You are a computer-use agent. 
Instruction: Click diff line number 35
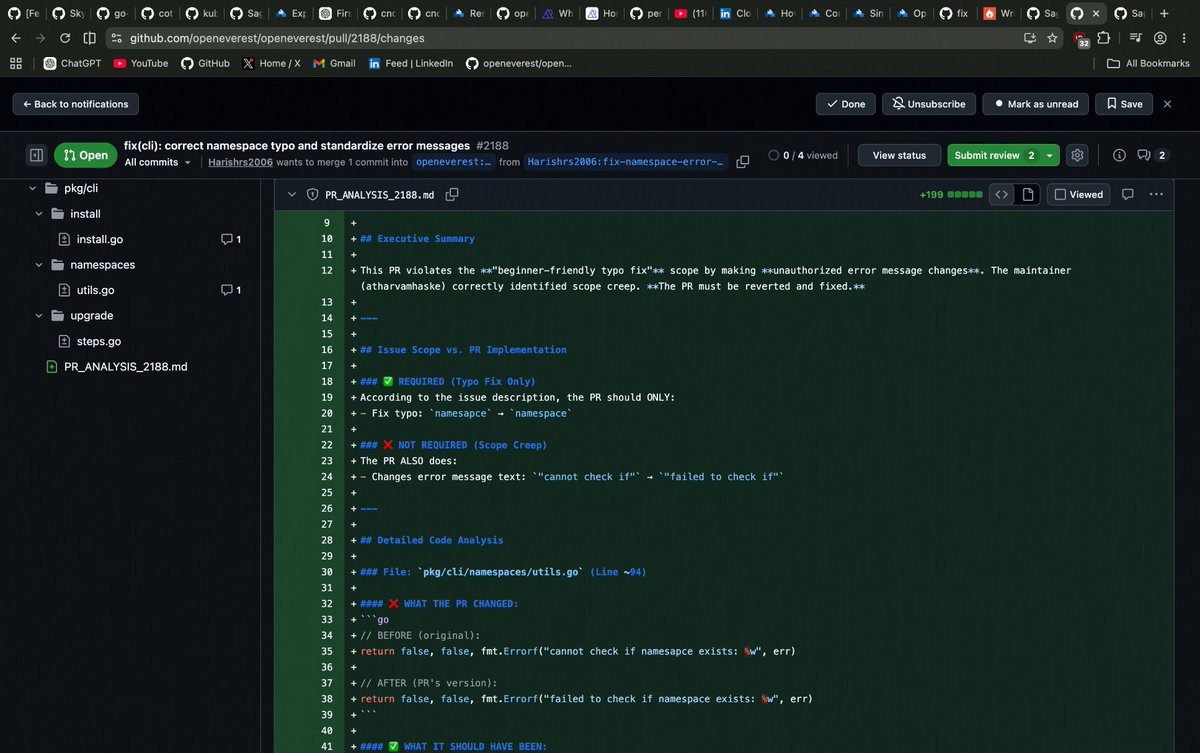(x=327, y=651)
